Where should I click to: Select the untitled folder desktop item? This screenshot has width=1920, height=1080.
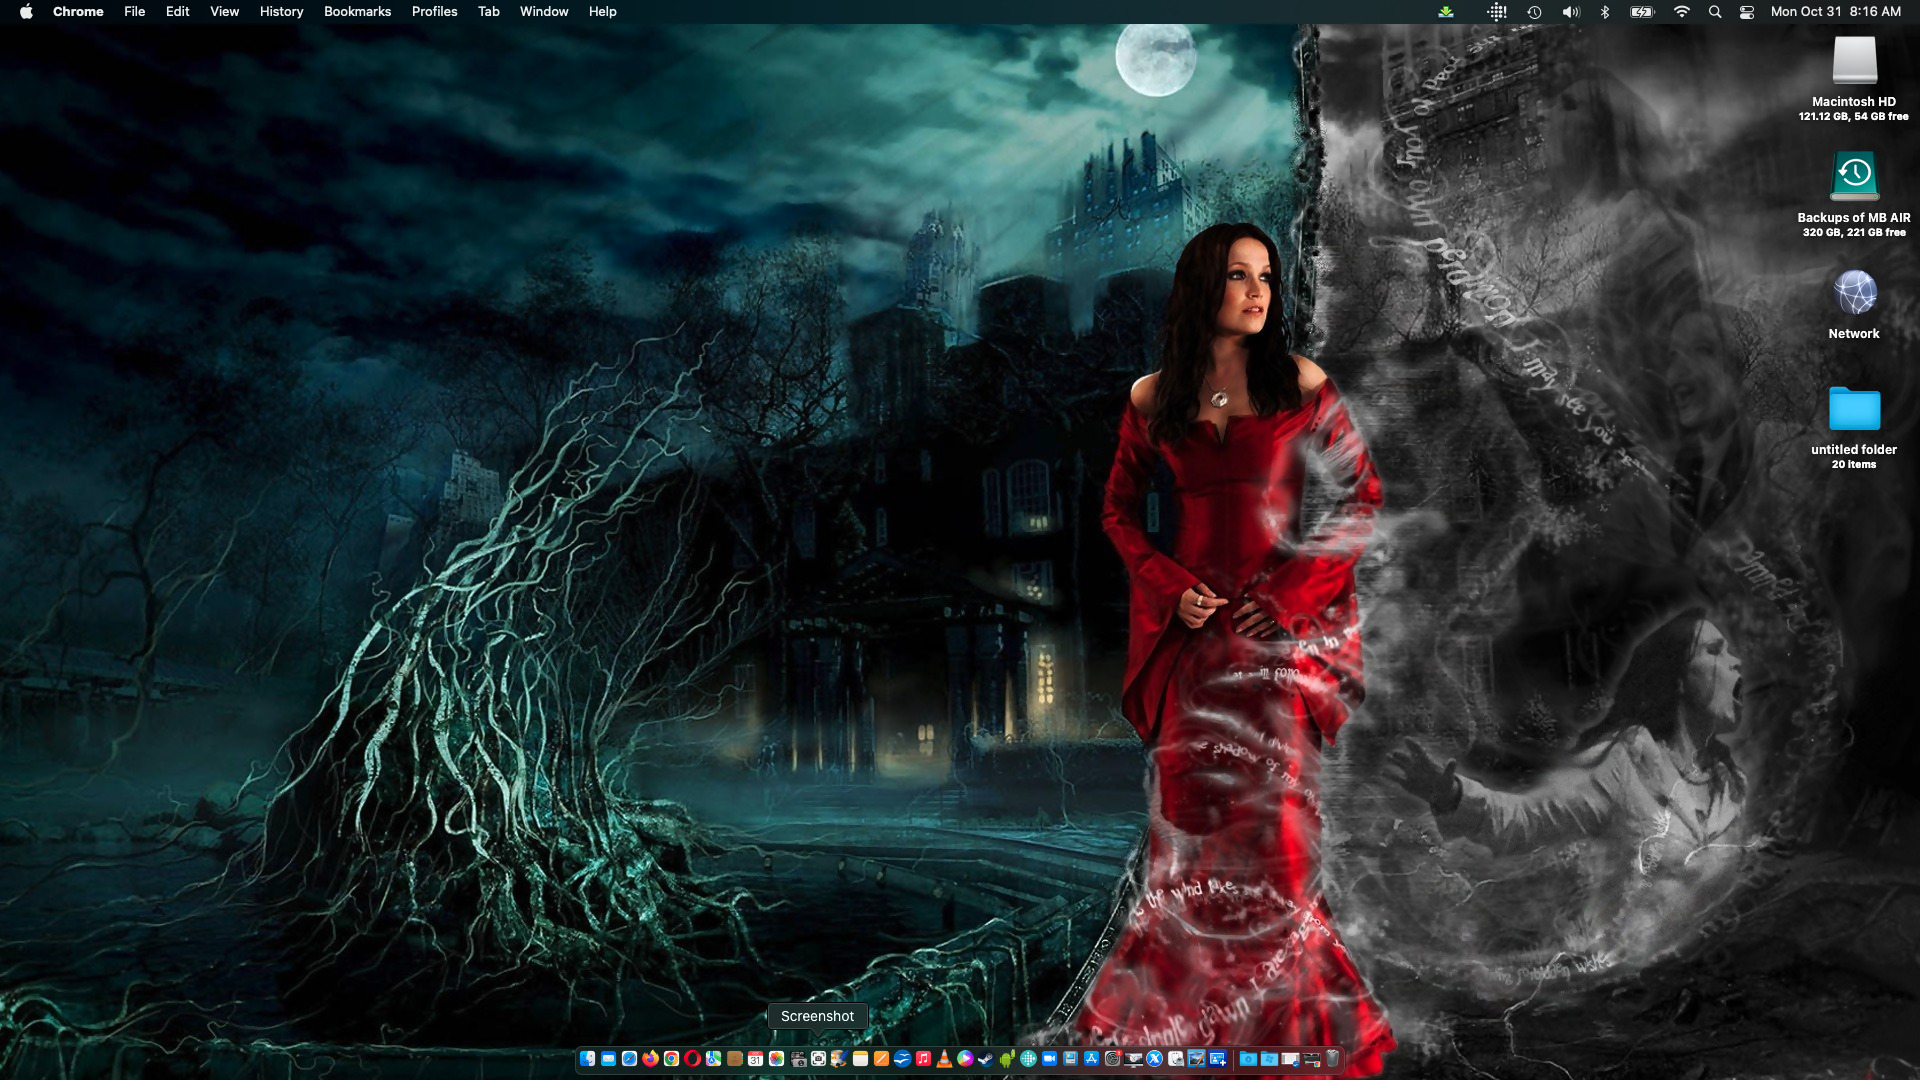1854,410
